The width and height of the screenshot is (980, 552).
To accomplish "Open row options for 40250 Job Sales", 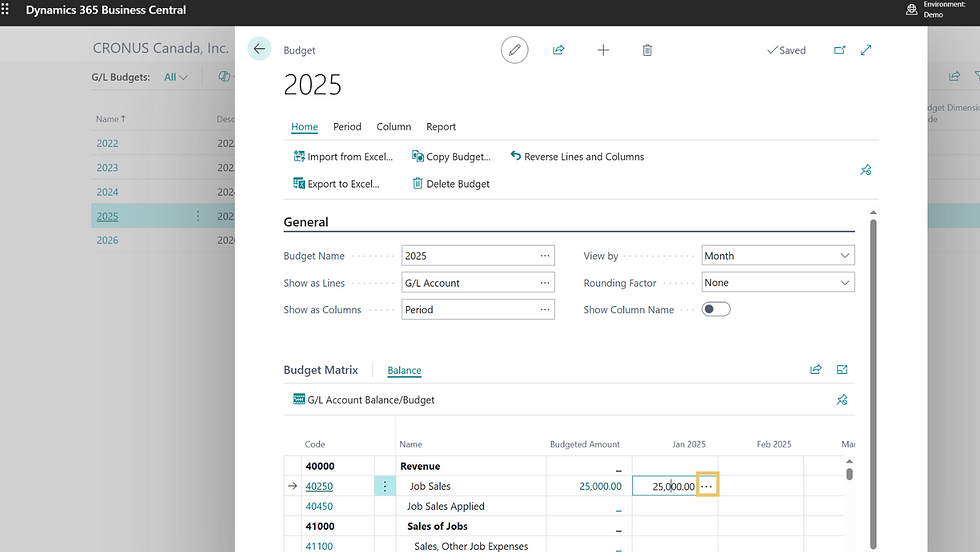I will 385,486.
